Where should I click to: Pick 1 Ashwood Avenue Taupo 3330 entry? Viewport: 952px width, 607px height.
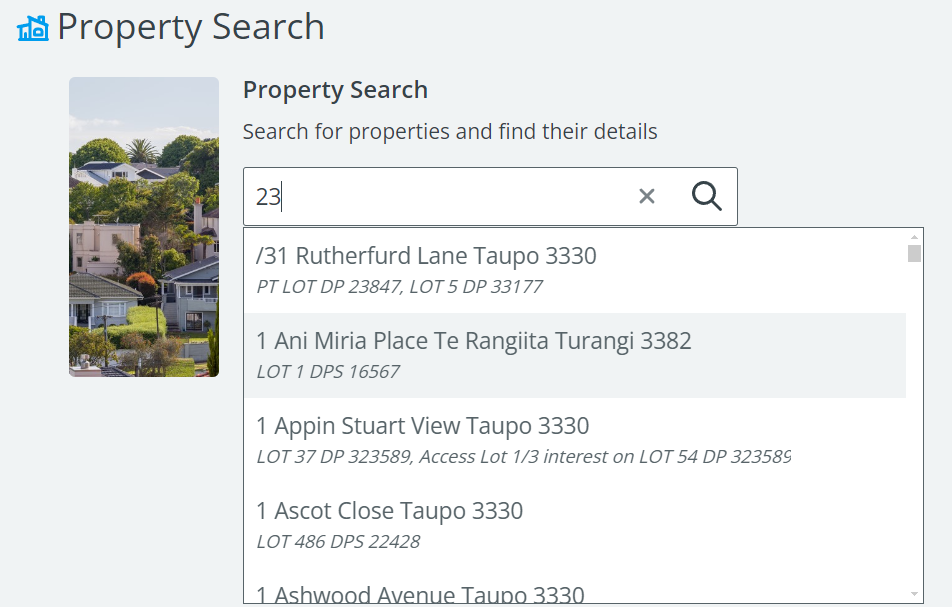(x=420, y=593)
